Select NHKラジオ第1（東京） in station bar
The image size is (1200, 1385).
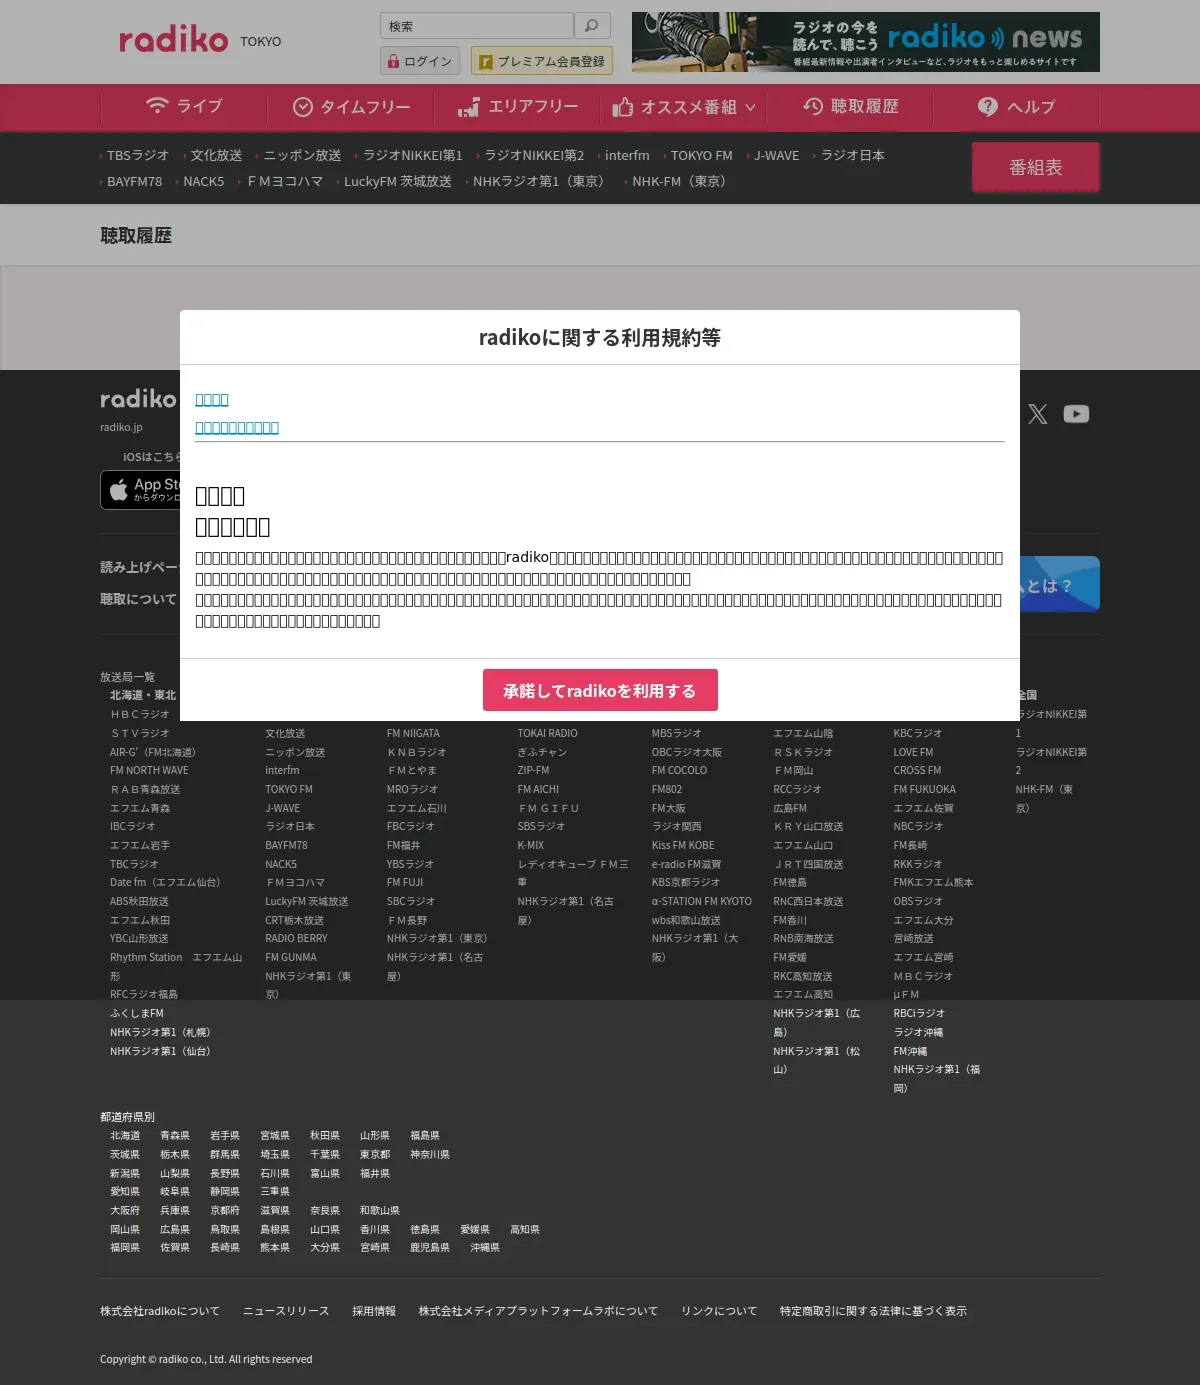pyautogui.click(x=542, y=182)
